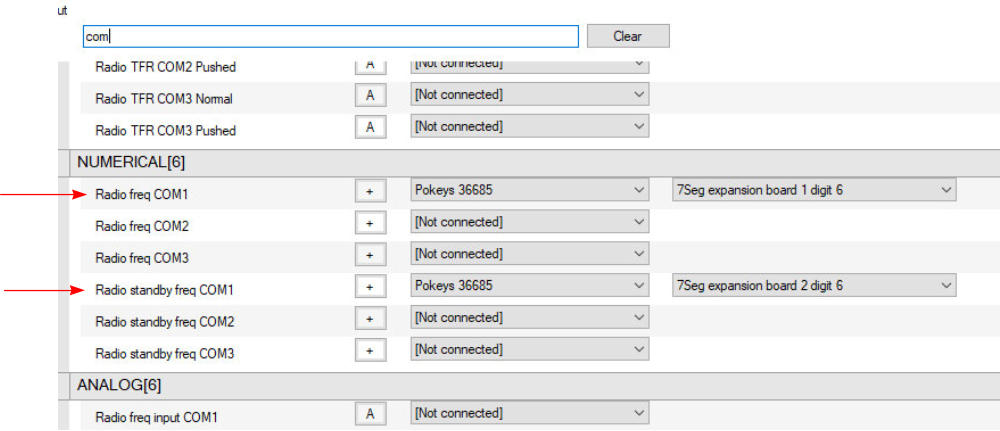Click plus button for Radio freq COM1
This screenshot has height=431, width=1000.
click(369, 191)
